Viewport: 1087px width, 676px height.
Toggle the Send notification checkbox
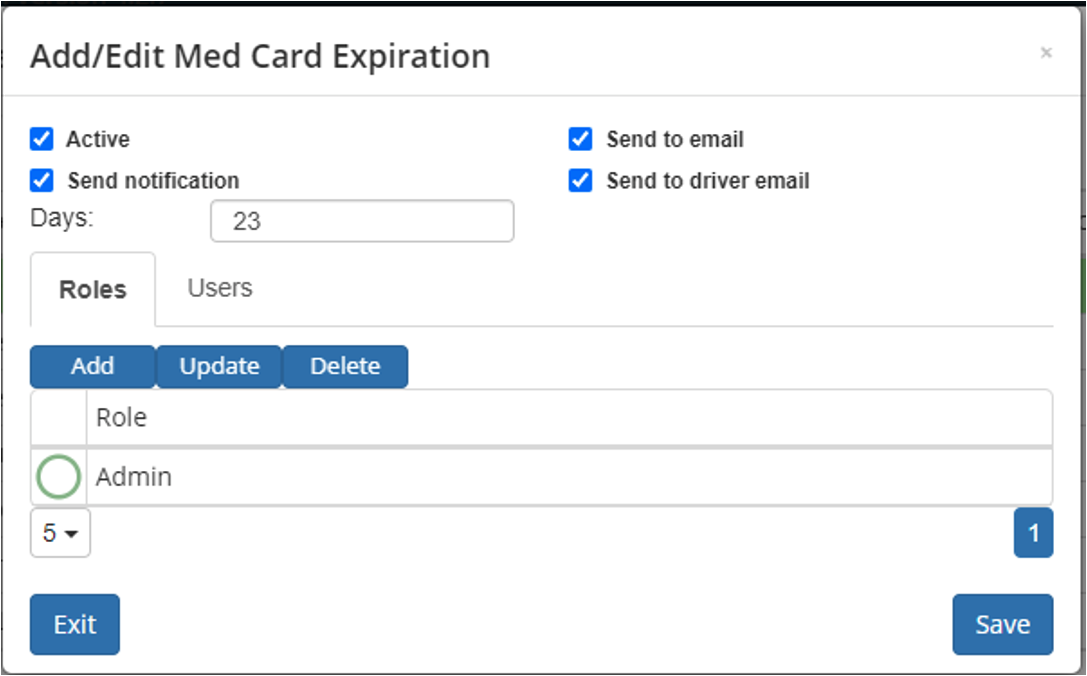[x=42, y=180]
